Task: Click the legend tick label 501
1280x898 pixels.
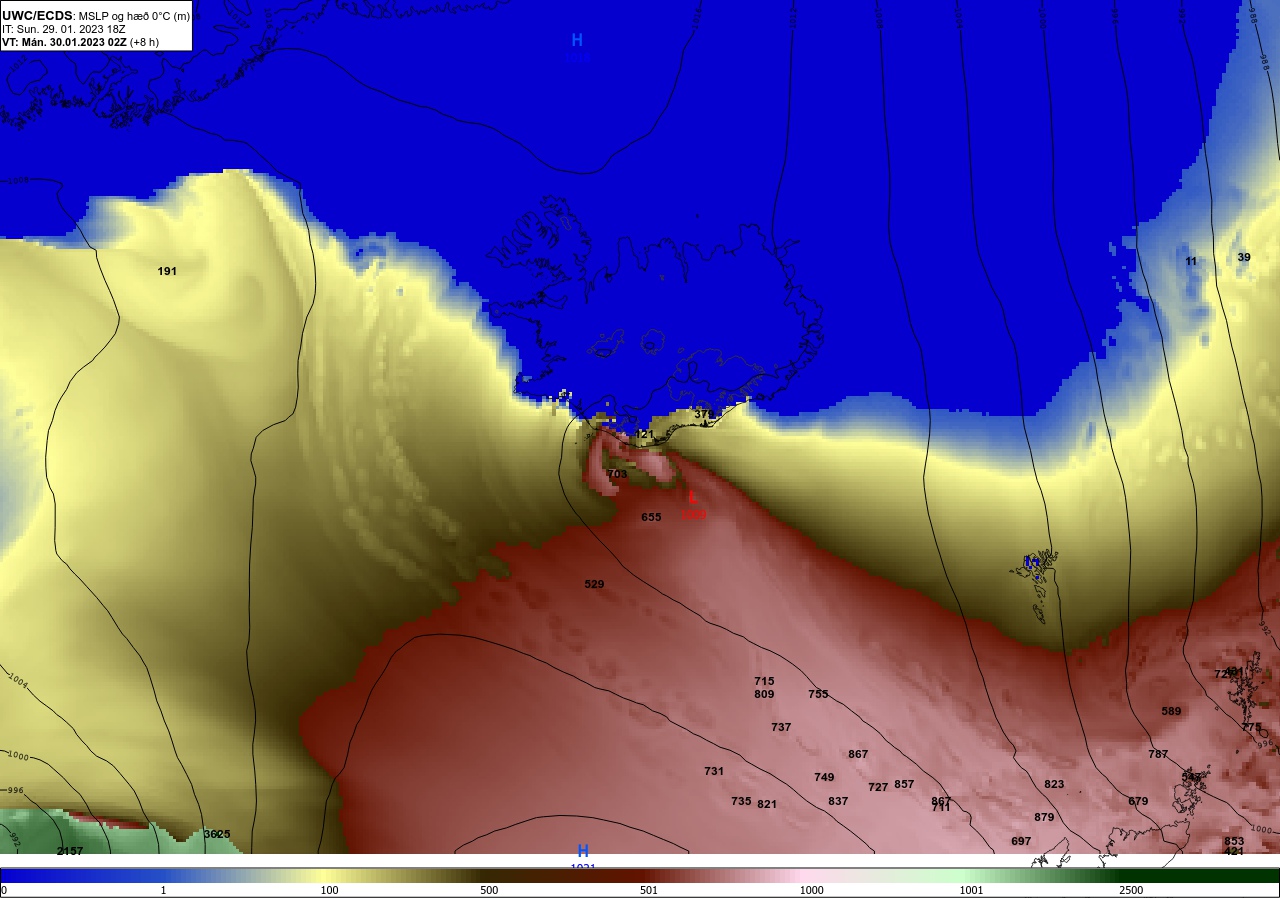Action: click(649, 890)
